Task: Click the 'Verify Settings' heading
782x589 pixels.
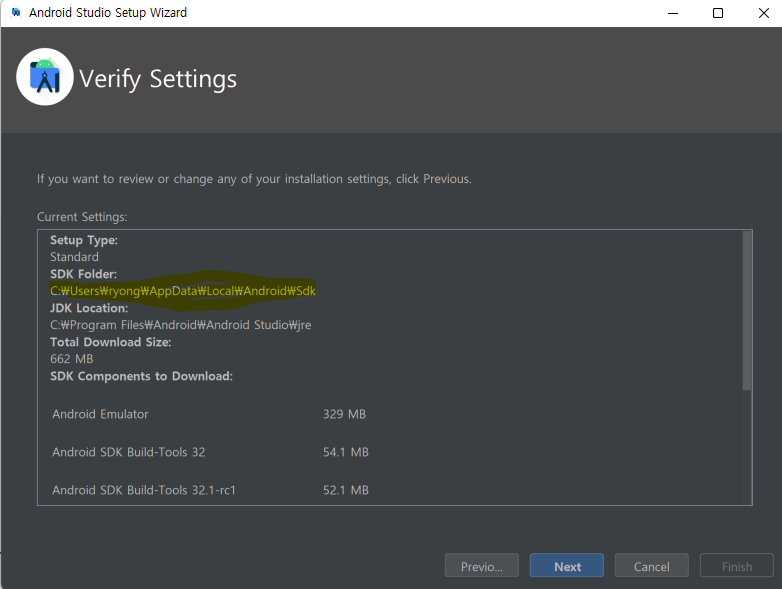Action: click(x=158, y=79)
